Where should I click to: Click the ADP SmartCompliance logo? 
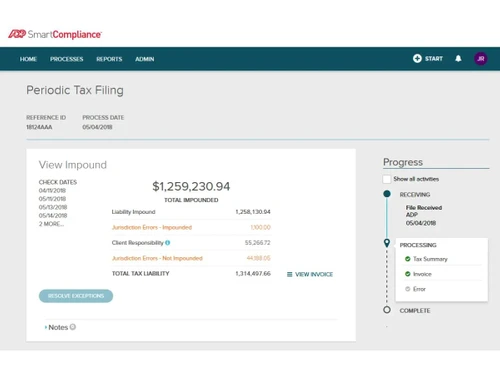coord(55,34)
